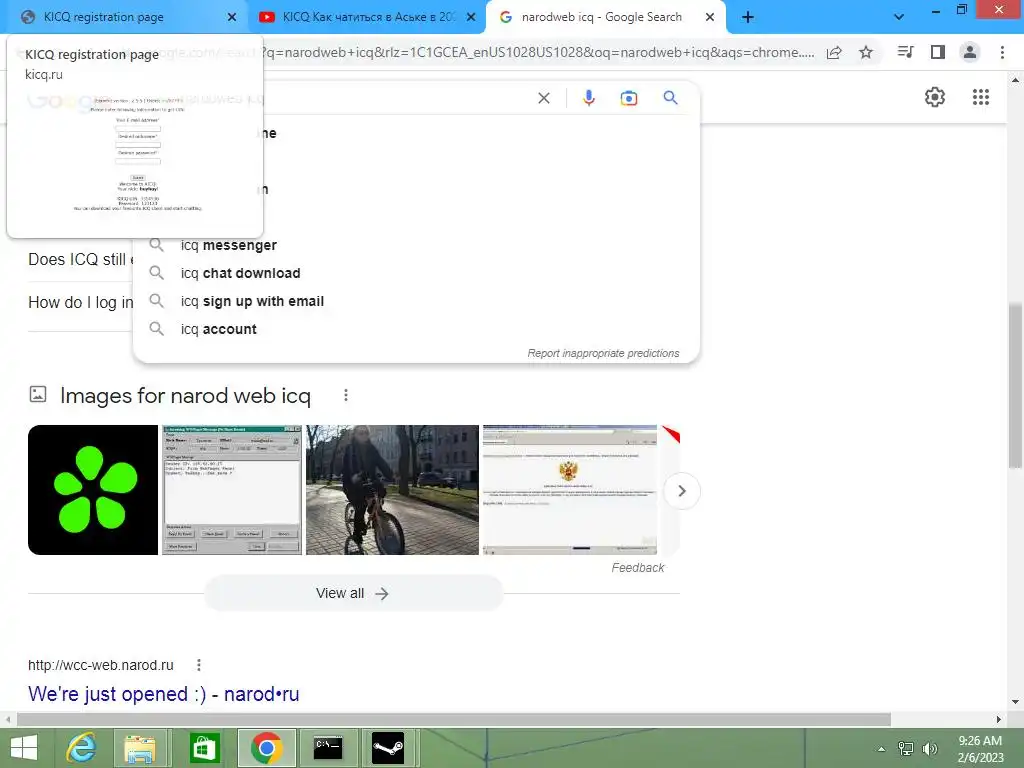Show hidden system tray icons

(x=882, y=749)
